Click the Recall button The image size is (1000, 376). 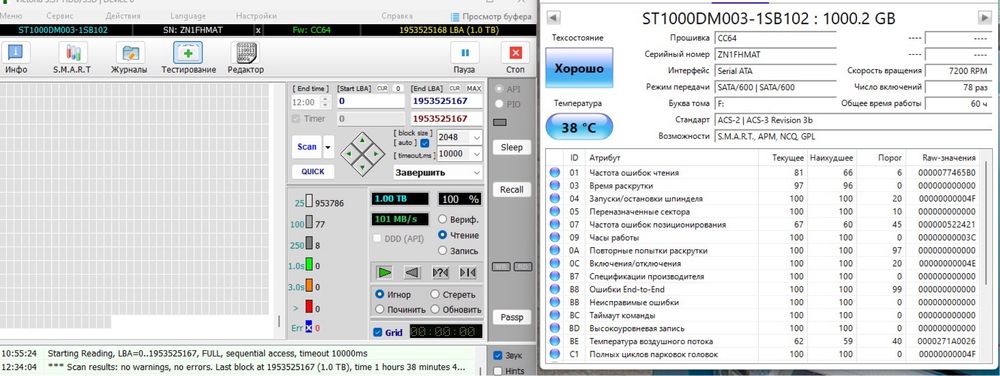(x=511, y=189)
